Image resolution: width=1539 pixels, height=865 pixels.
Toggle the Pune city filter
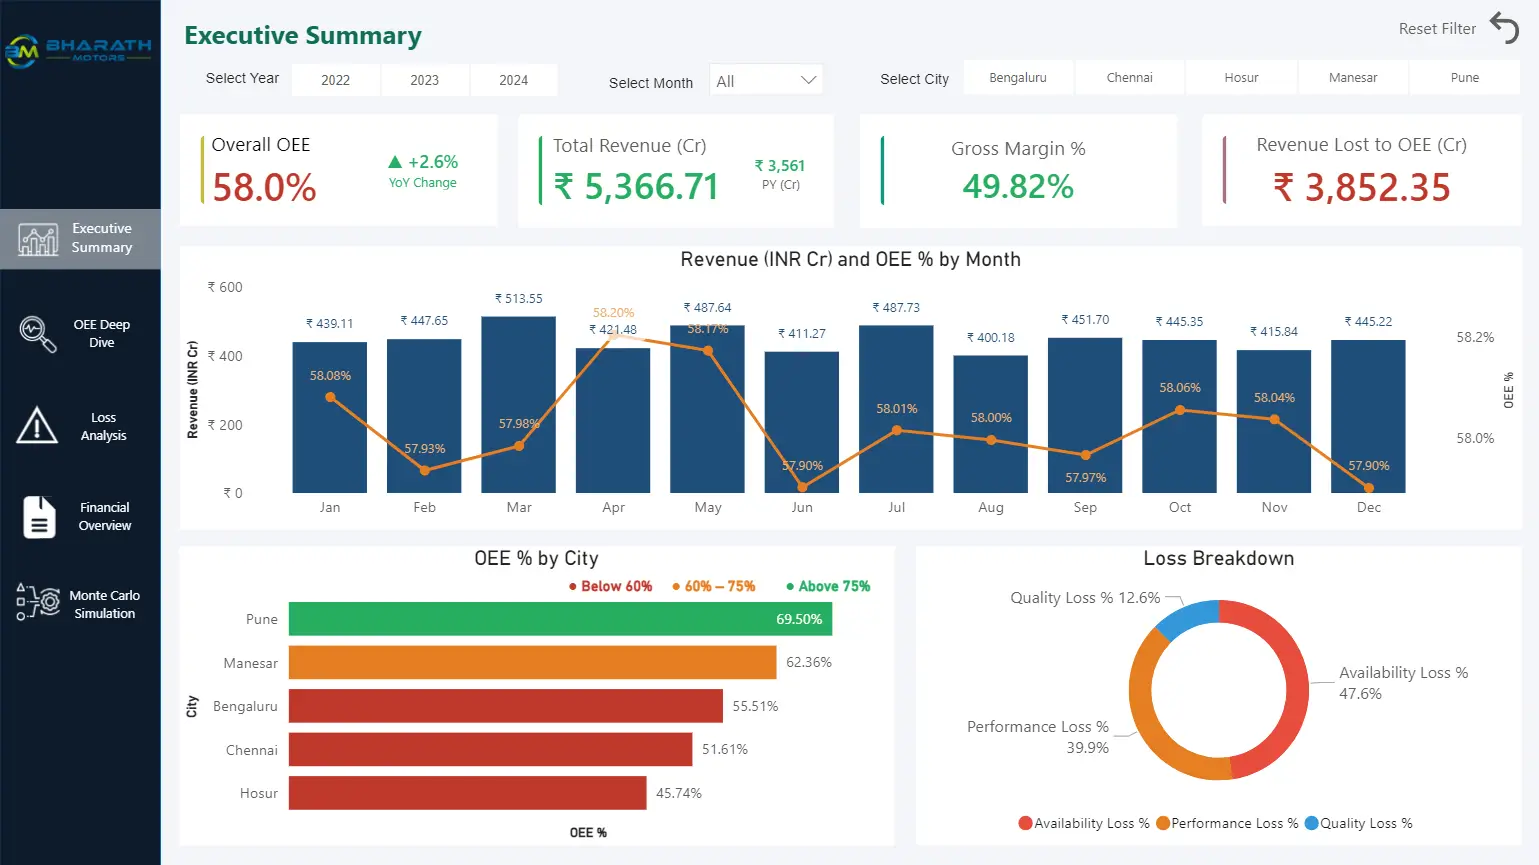1464,77
